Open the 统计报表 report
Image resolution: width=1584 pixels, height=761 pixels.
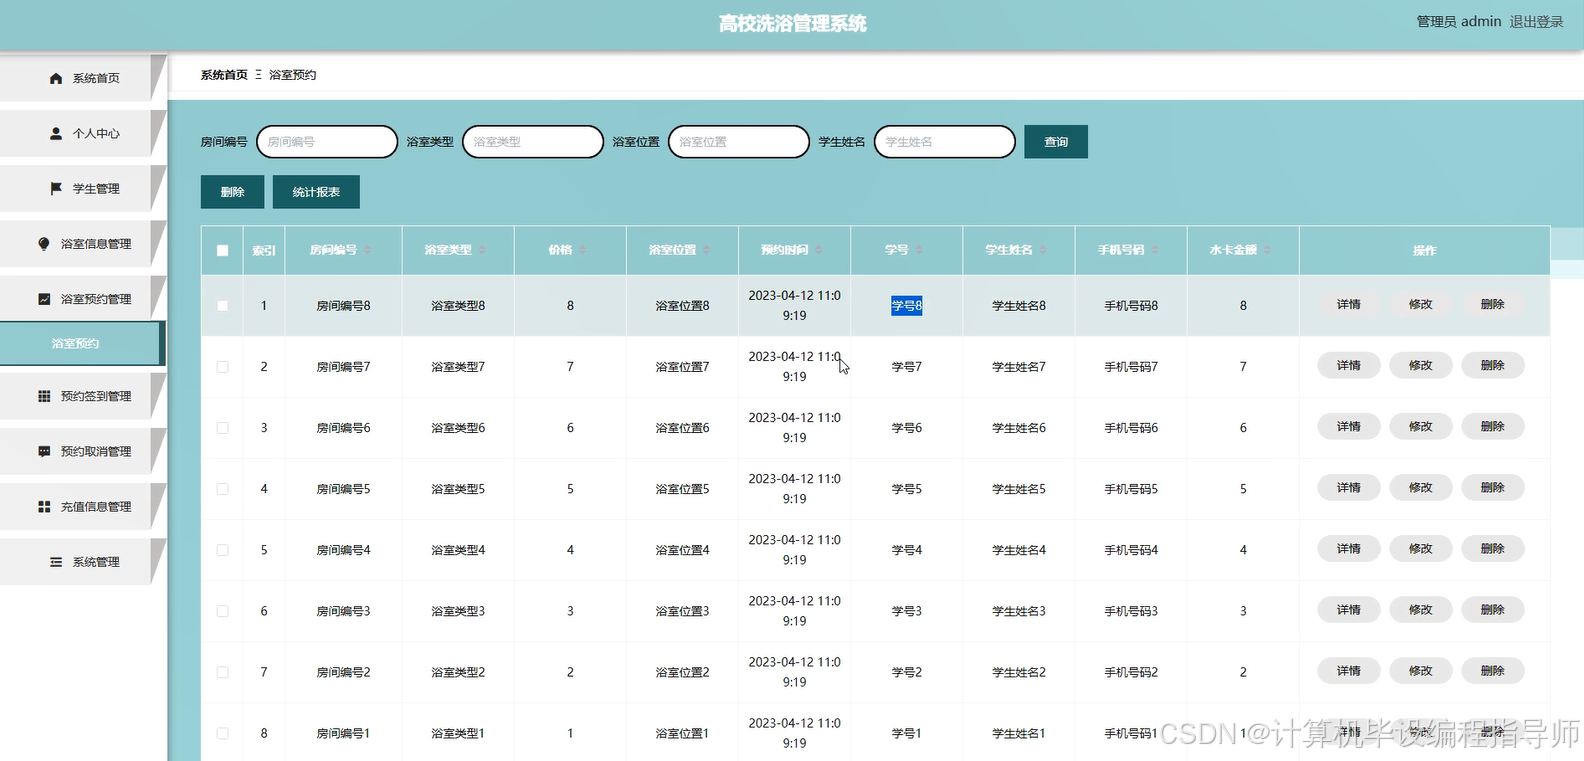(316, 192)
